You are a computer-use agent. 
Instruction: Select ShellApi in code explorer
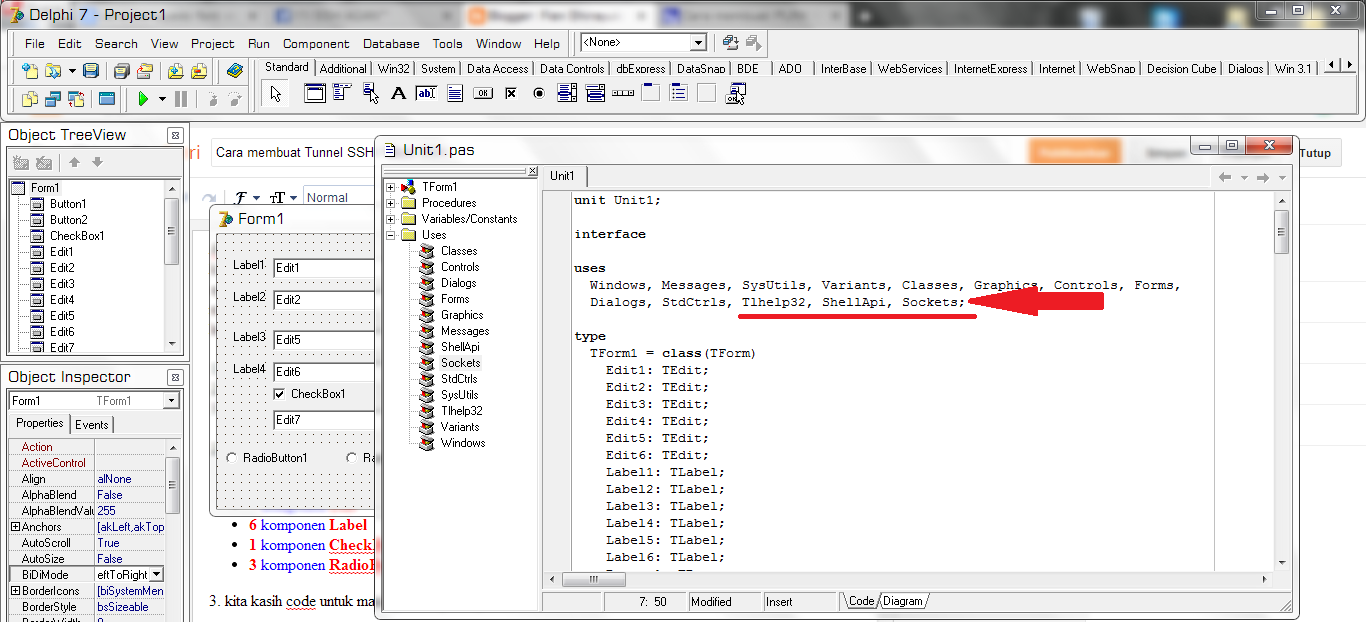click(x=460, y=347)
